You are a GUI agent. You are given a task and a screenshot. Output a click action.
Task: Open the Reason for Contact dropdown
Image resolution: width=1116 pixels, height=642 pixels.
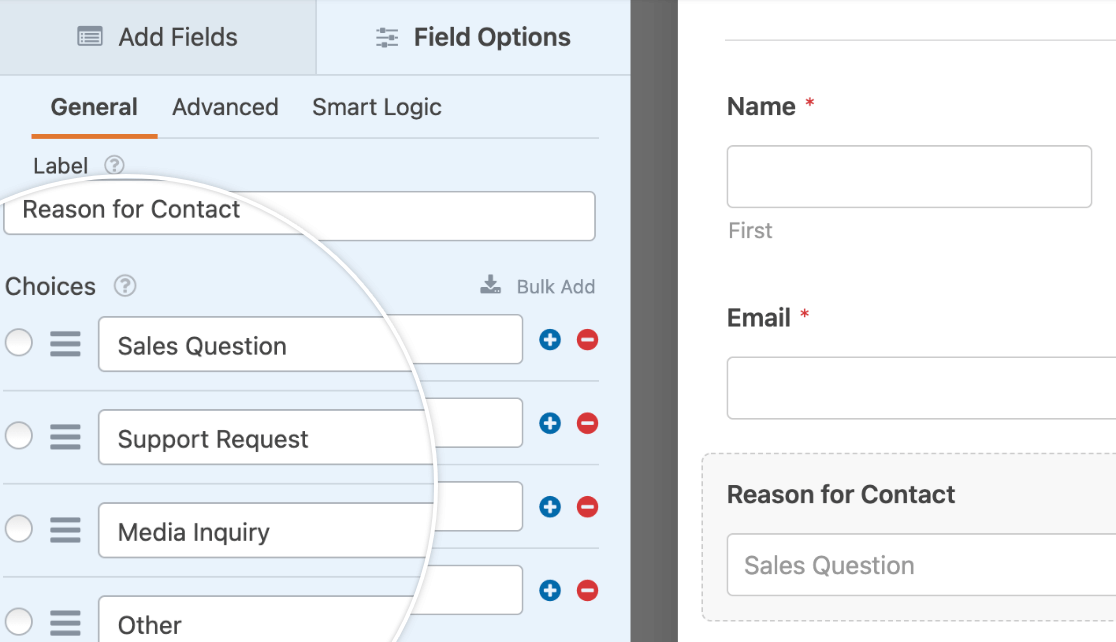[920, 565]
